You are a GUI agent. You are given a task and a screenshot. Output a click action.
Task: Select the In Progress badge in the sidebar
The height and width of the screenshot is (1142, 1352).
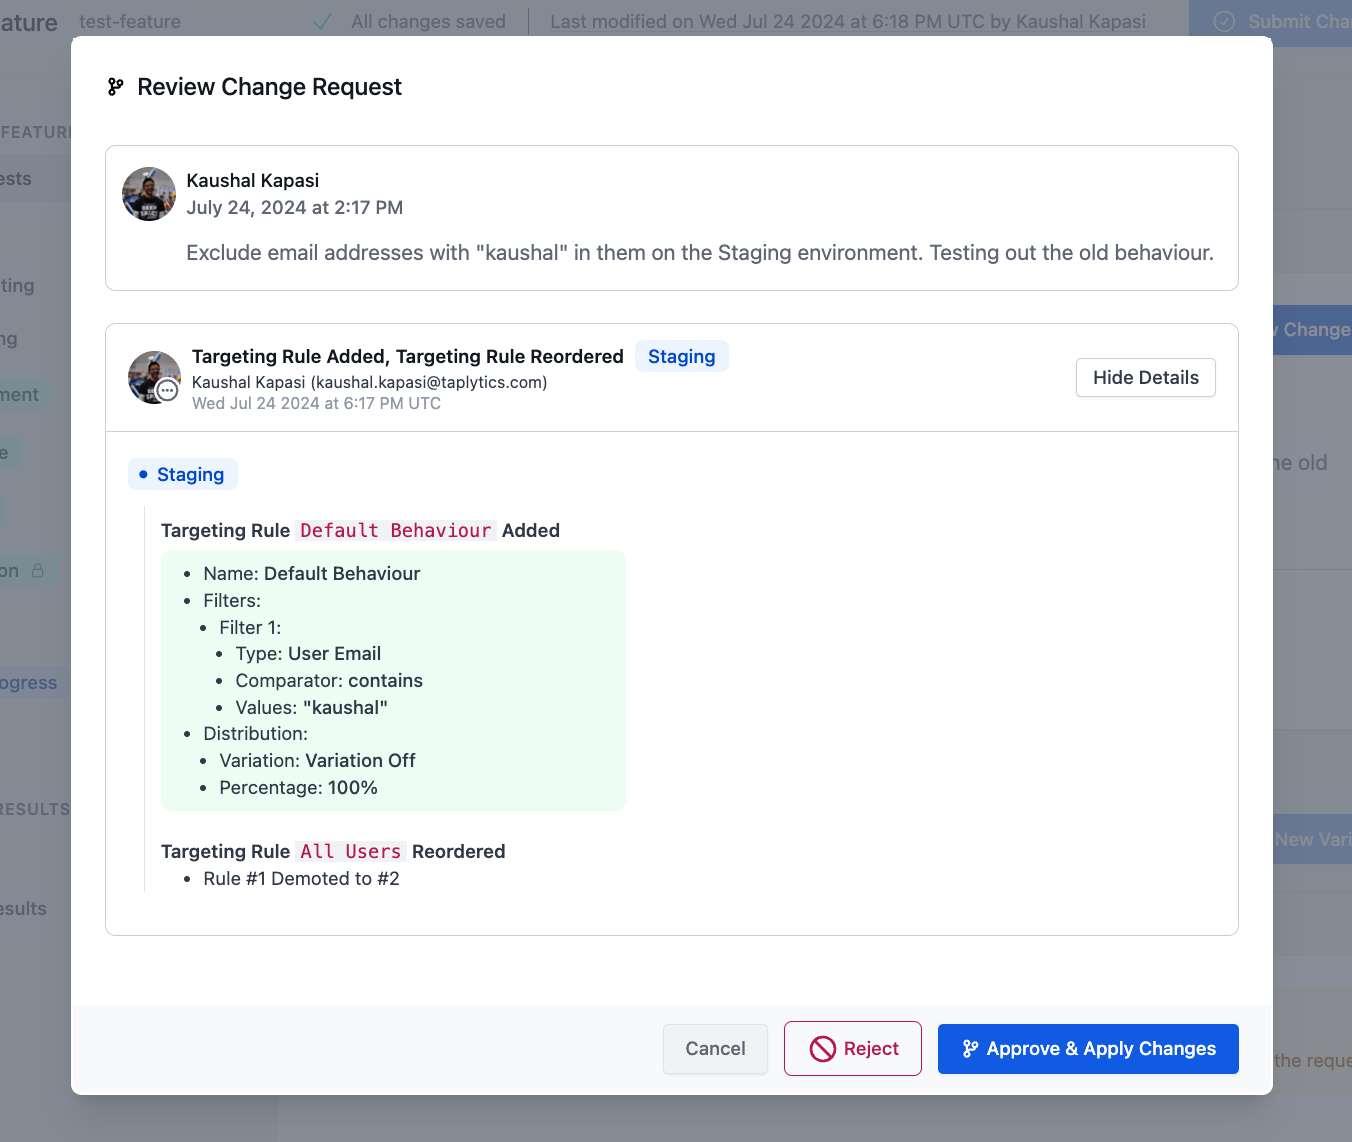tap(28, 682)
